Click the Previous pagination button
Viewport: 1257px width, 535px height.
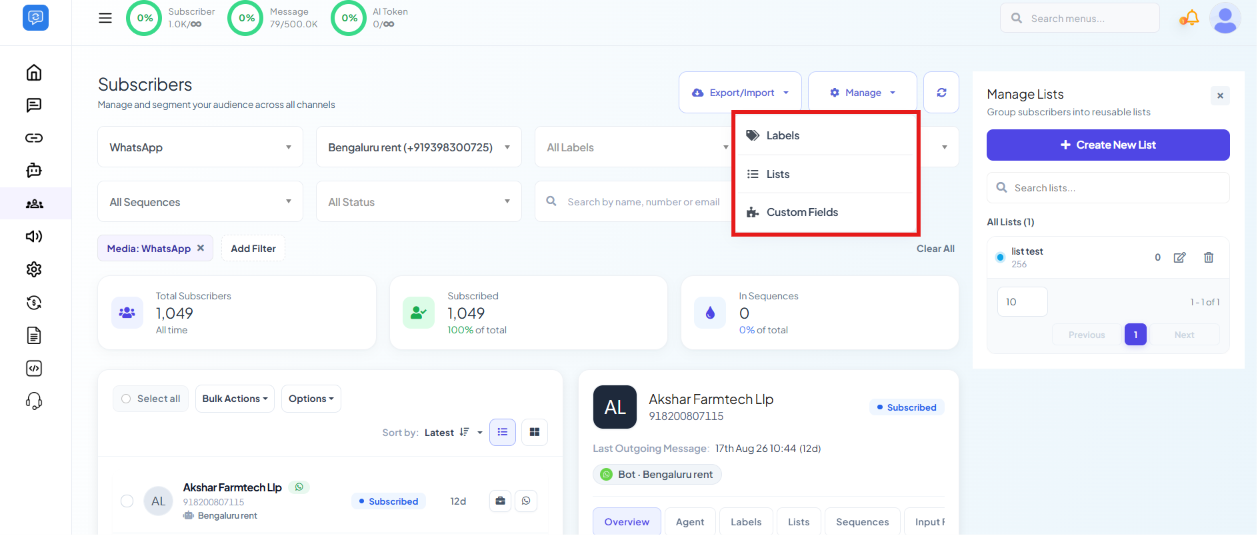(1087, 334)
